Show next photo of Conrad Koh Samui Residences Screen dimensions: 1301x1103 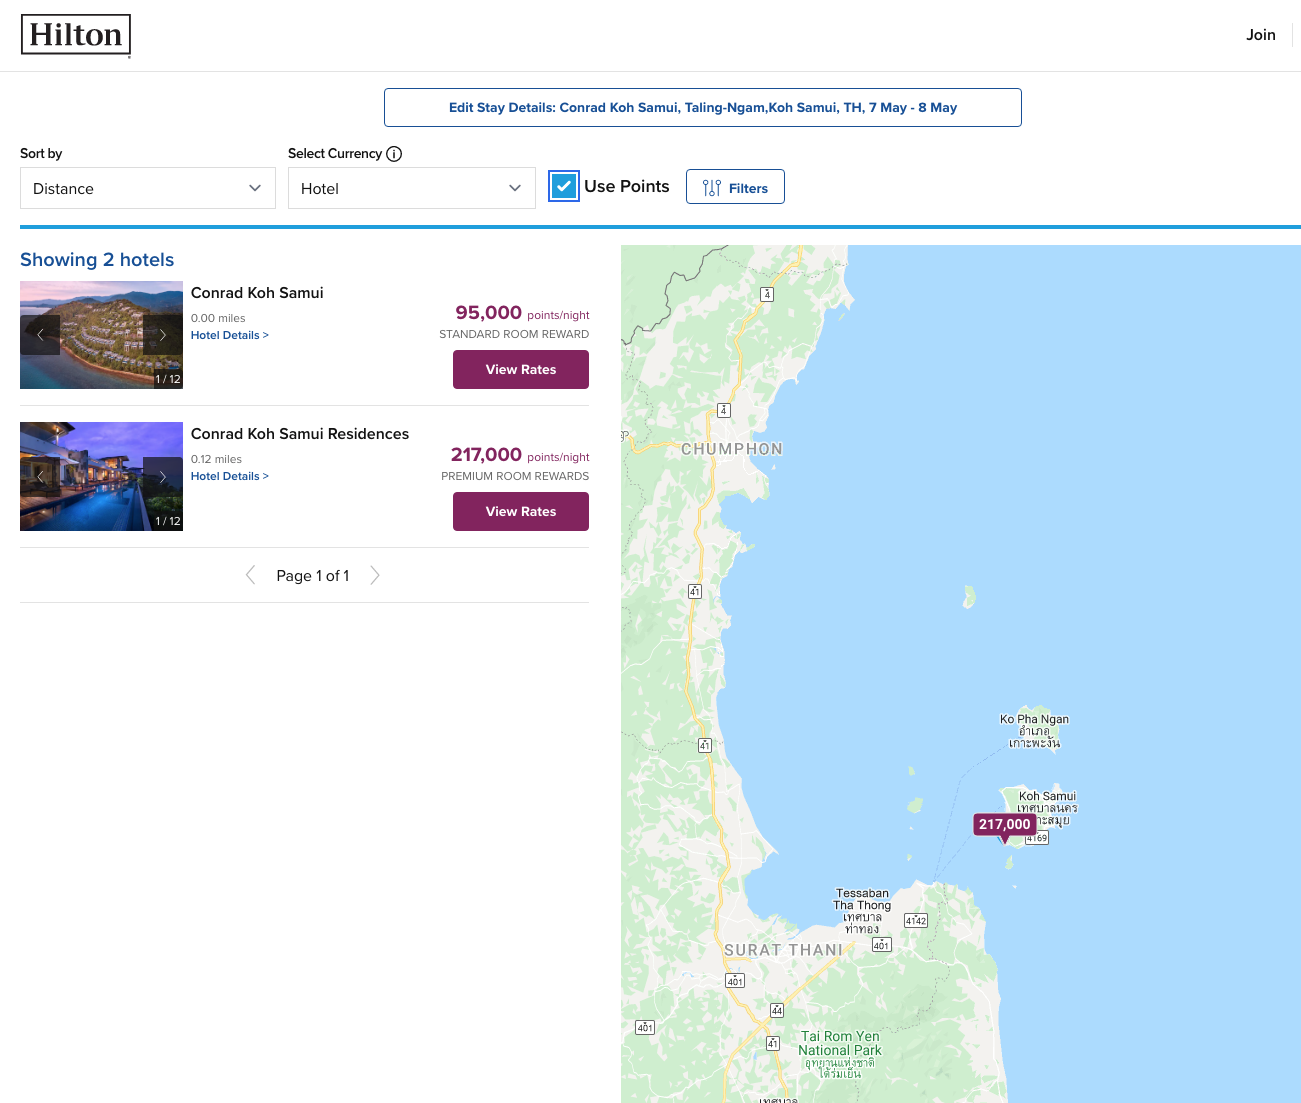(x=163, y=477)
